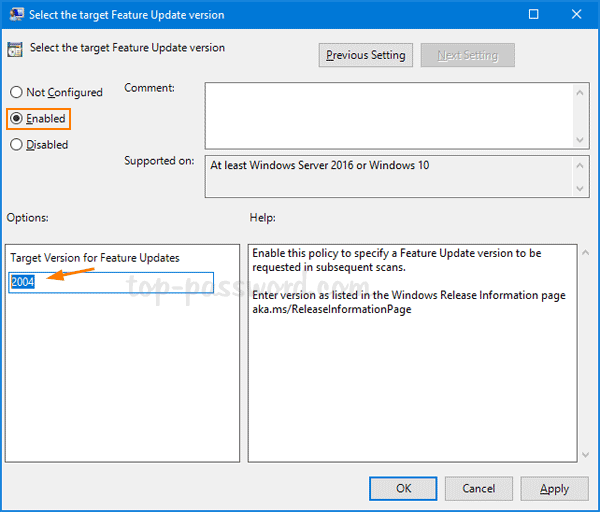The image size is (600, 512).
Task: Click the Next Setting button
Action: tap(467, 56)
